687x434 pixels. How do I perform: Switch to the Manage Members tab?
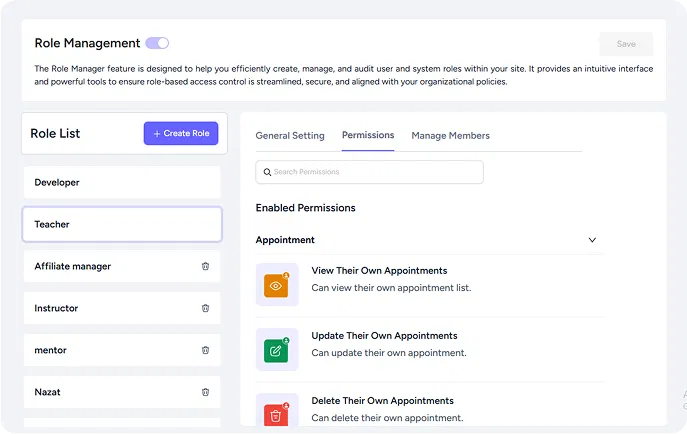pos(450,136)
